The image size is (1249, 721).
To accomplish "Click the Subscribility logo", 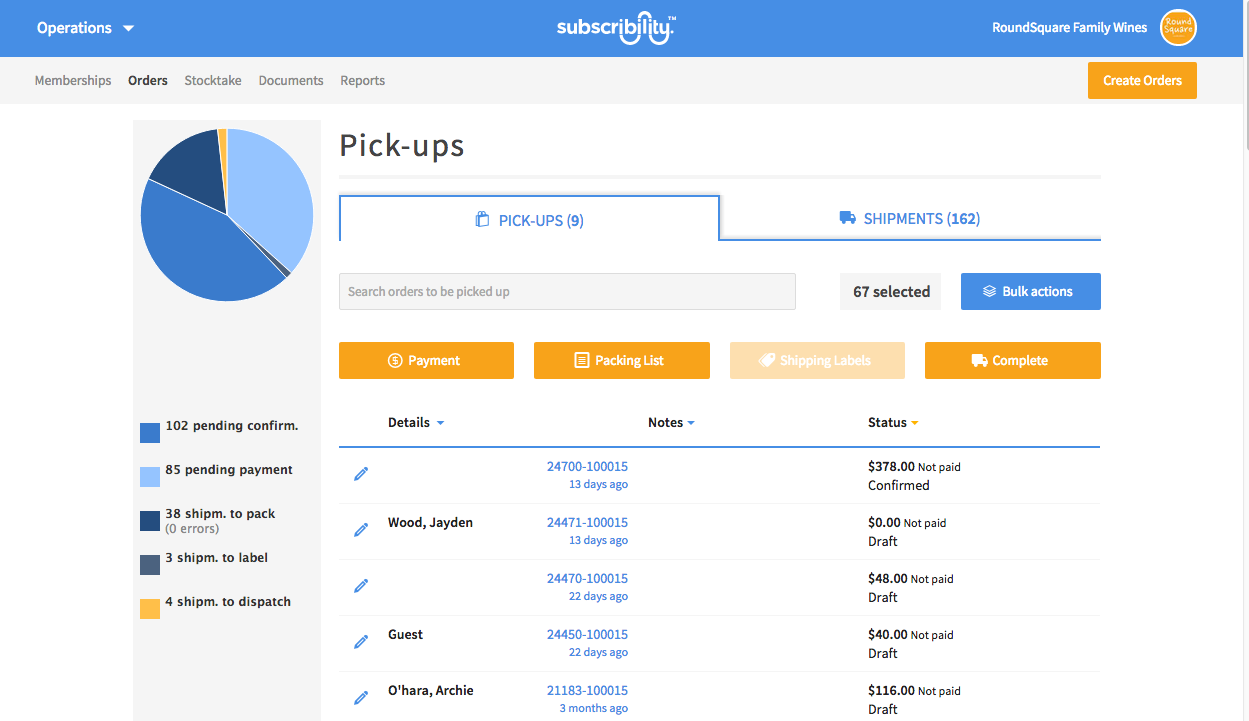I will tap(616, 28).
